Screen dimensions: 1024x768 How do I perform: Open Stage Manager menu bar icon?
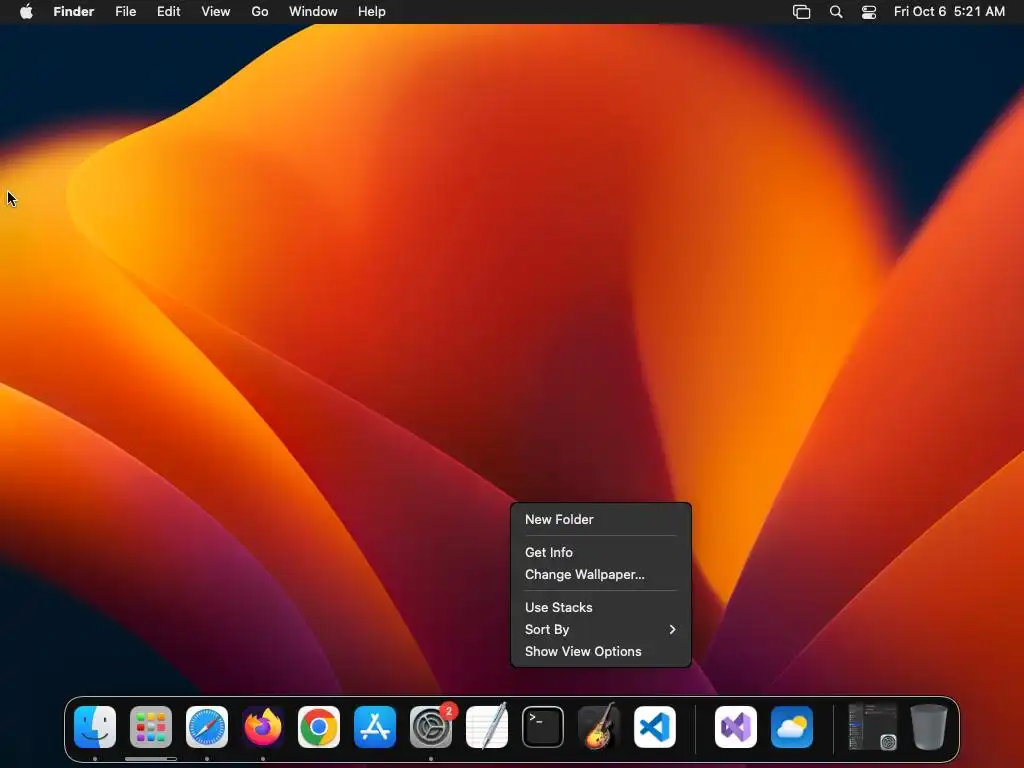(801, 12)
